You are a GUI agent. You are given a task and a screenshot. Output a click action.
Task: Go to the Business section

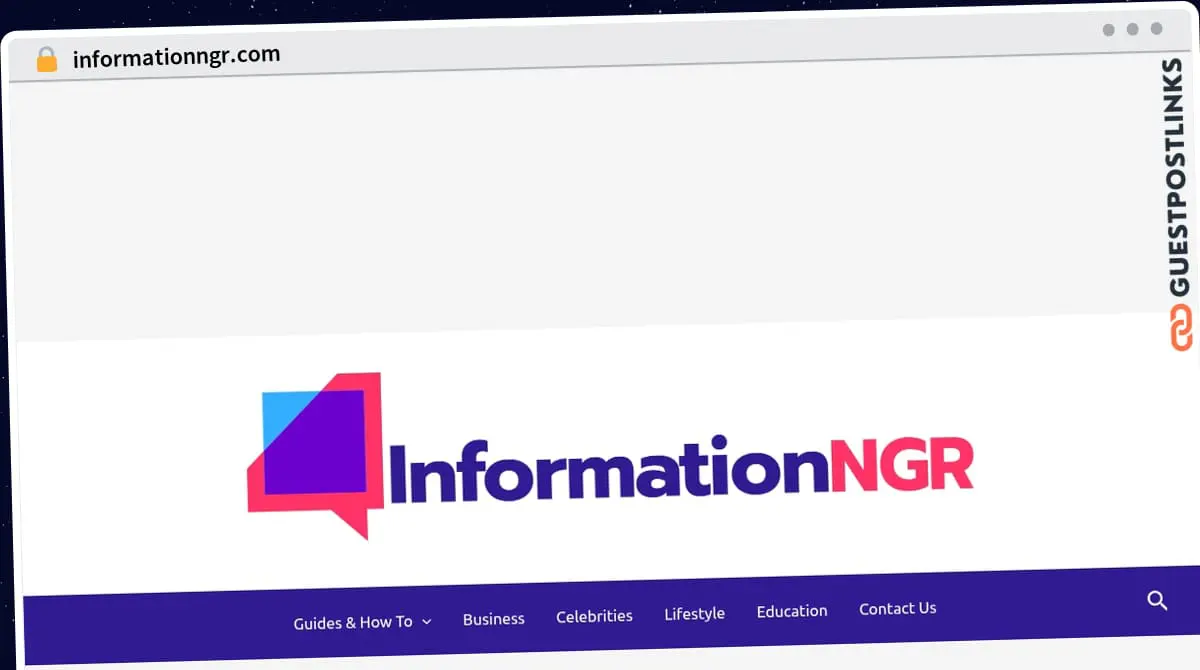[493, 619]
